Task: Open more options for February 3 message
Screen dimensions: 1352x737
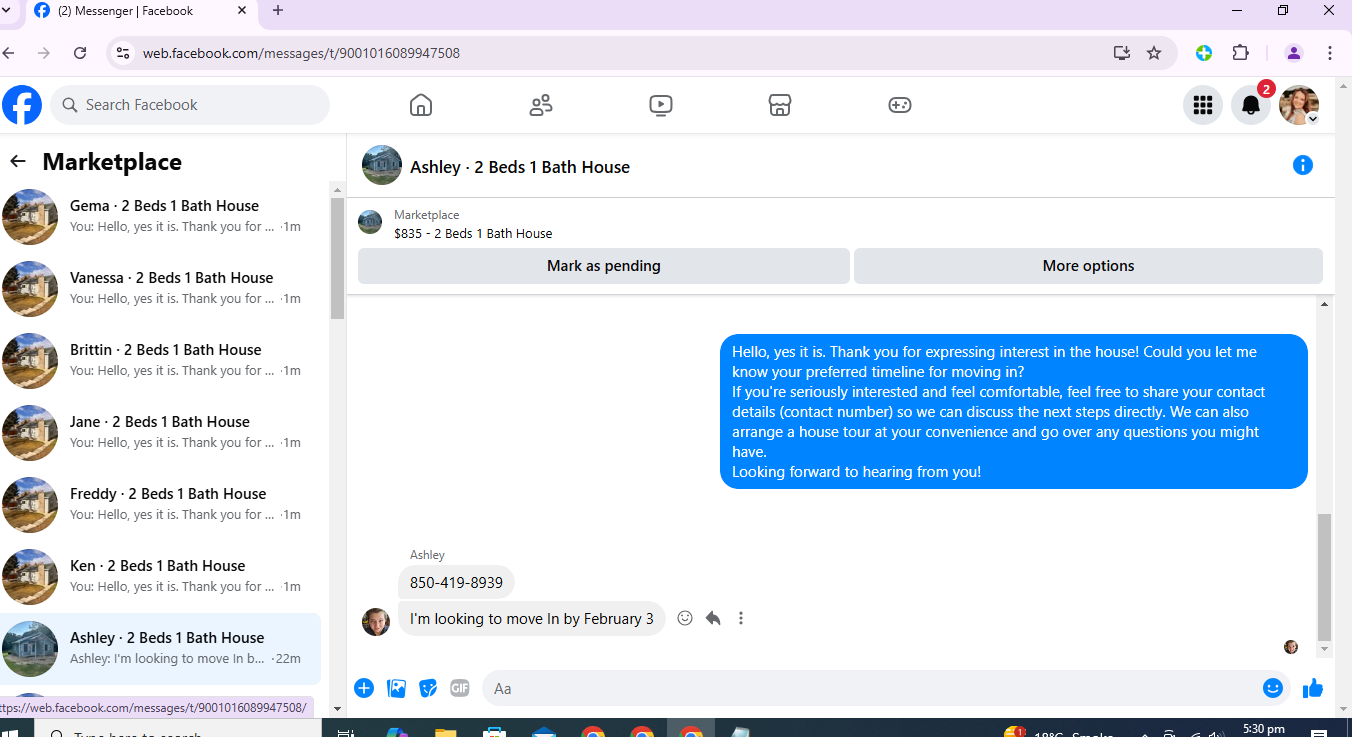Action: pos(741,618)
